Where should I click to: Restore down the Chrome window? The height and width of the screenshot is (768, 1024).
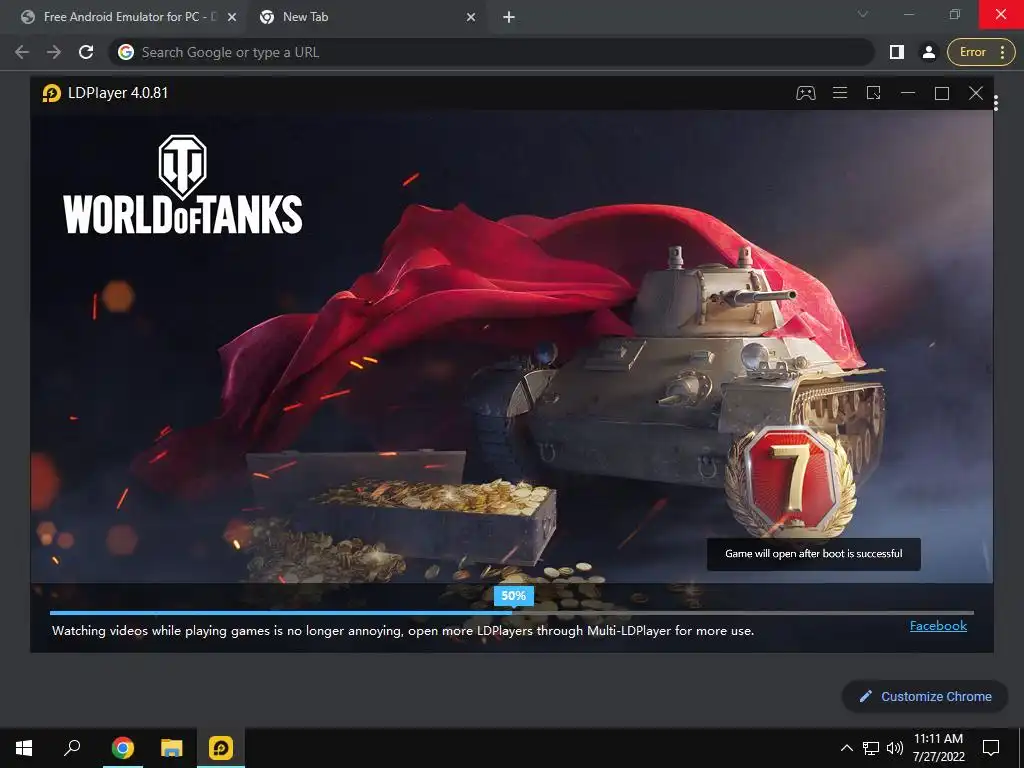coord(955,14)
